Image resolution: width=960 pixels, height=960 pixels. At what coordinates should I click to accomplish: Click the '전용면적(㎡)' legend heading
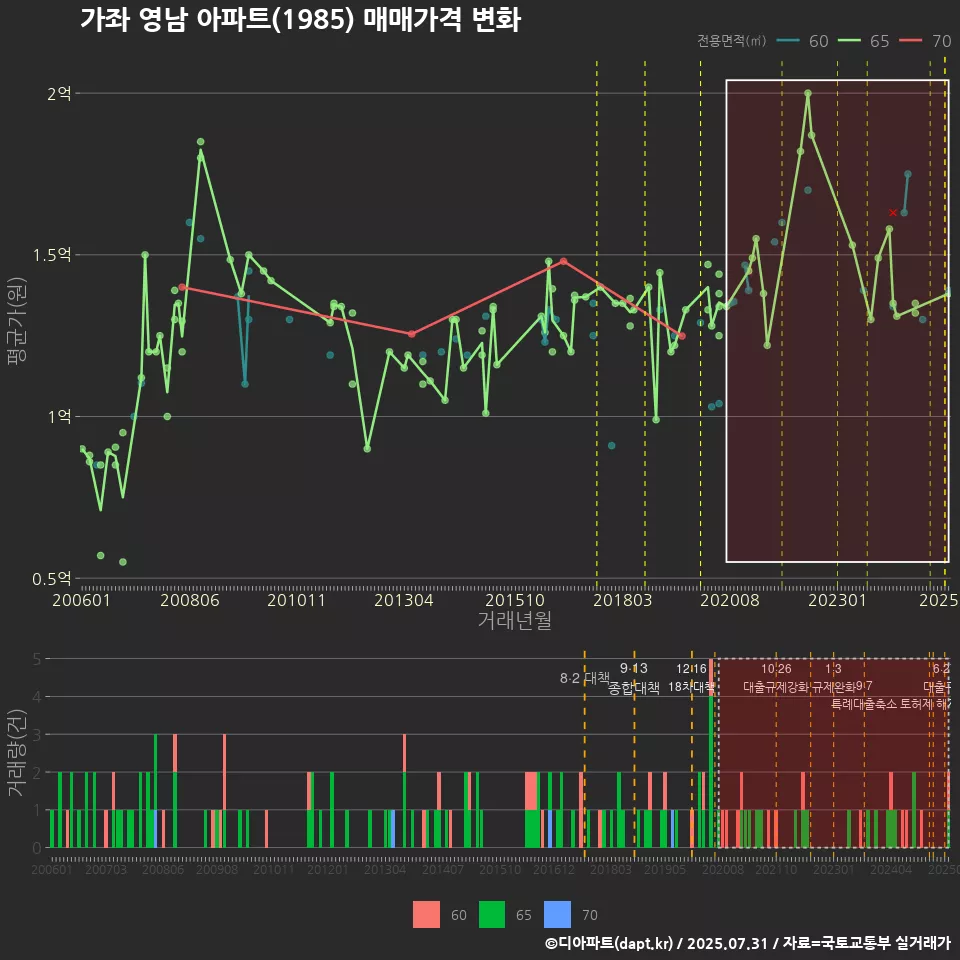[732, 41]
